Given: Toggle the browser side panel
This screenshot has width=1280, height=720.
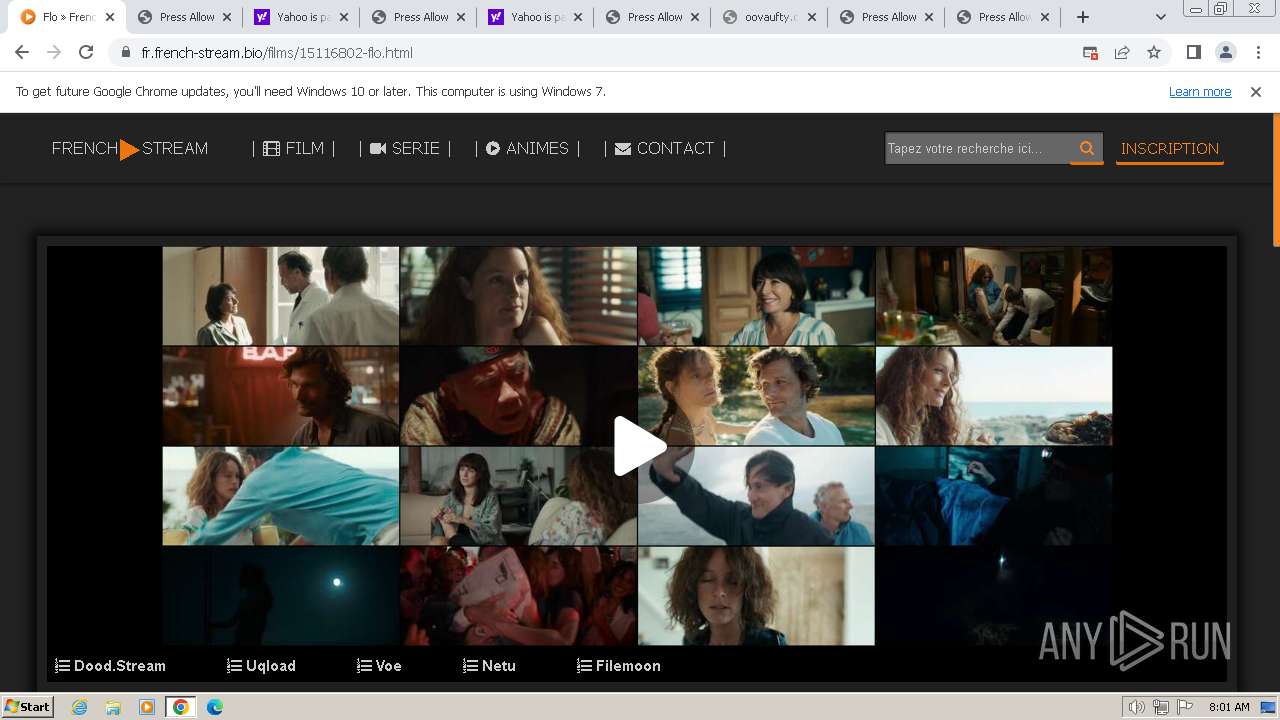Looking at the screenshot, I should click(x=1193, y=52).
